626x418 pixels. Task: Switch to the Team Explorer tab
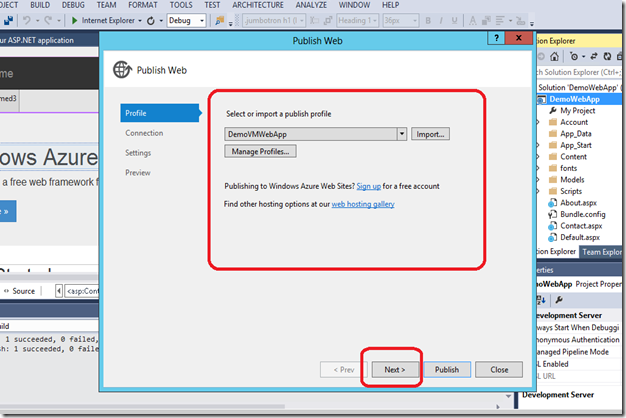pyautogui.click(x=601, y=252)
